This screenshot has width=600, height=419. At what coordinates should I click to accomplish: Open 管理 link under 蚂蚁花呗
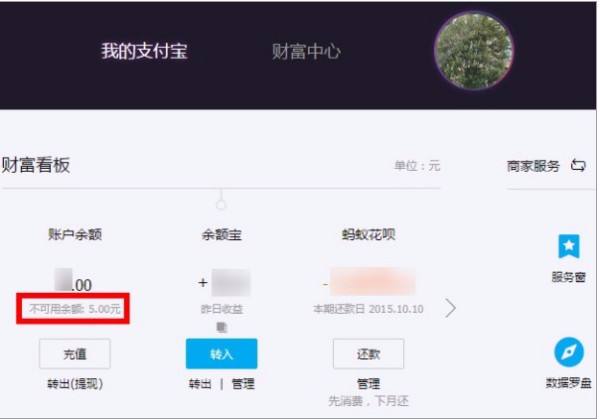click(x=368, y=383)
